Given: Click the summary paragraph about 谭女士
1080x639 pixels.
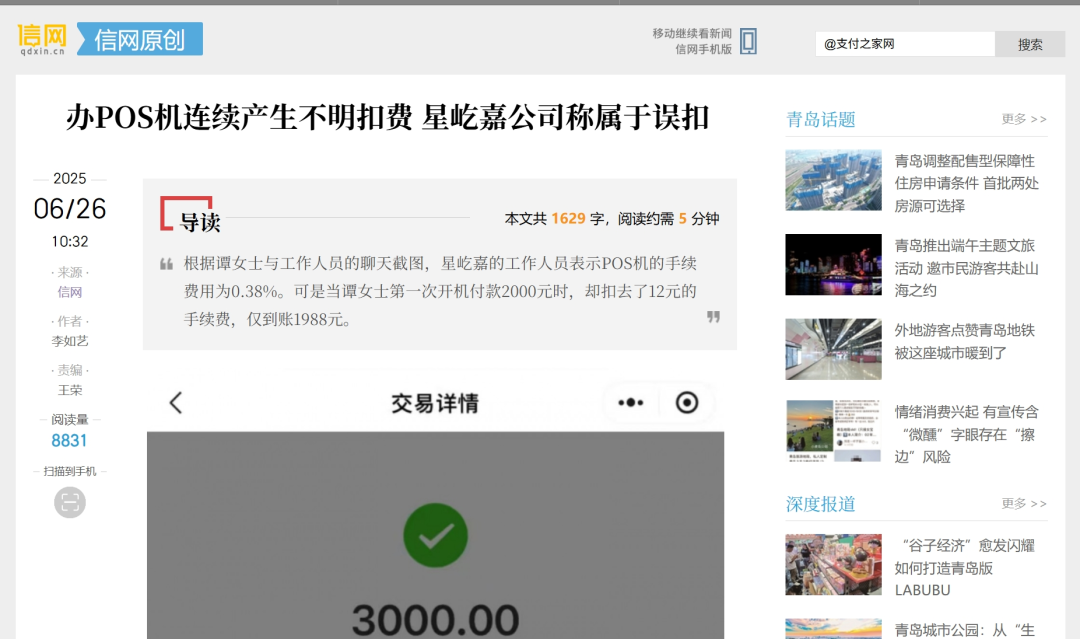Looking at the screenshot, I should (x=440, y=291).
